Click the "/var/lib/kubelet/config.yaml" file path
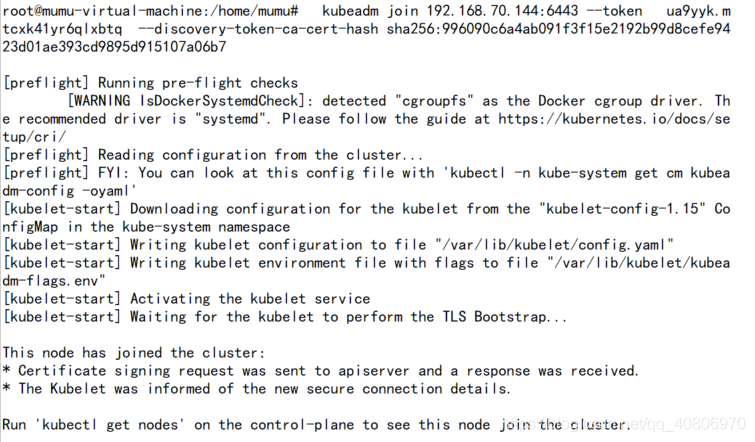 554,245
